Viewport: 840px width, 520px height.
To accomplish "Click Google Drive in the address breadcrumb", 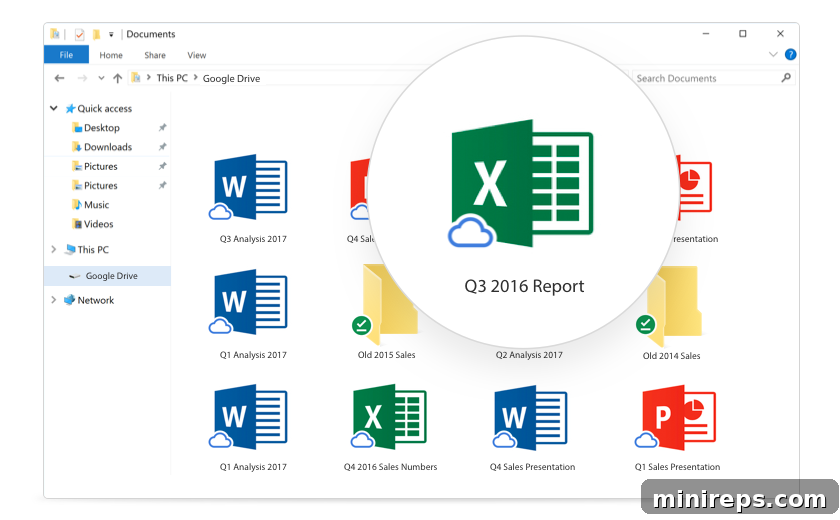I will coord(231,79).
